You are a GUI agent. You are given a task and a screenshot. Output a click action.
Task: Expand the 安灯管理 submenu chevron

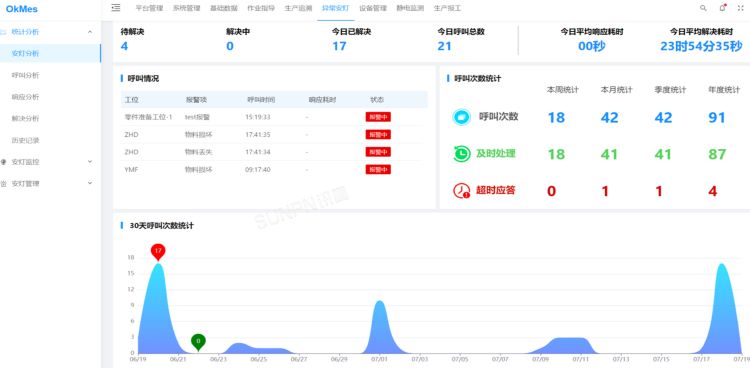[x=90, y=183]
